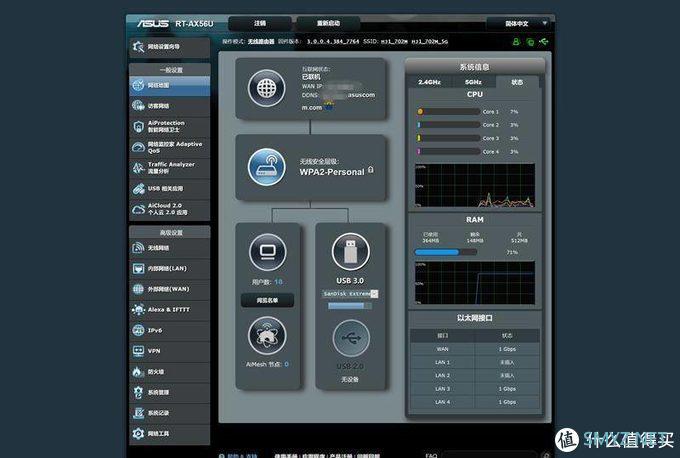Open Adaptive QoS 网络监控家

click(170, 147)
